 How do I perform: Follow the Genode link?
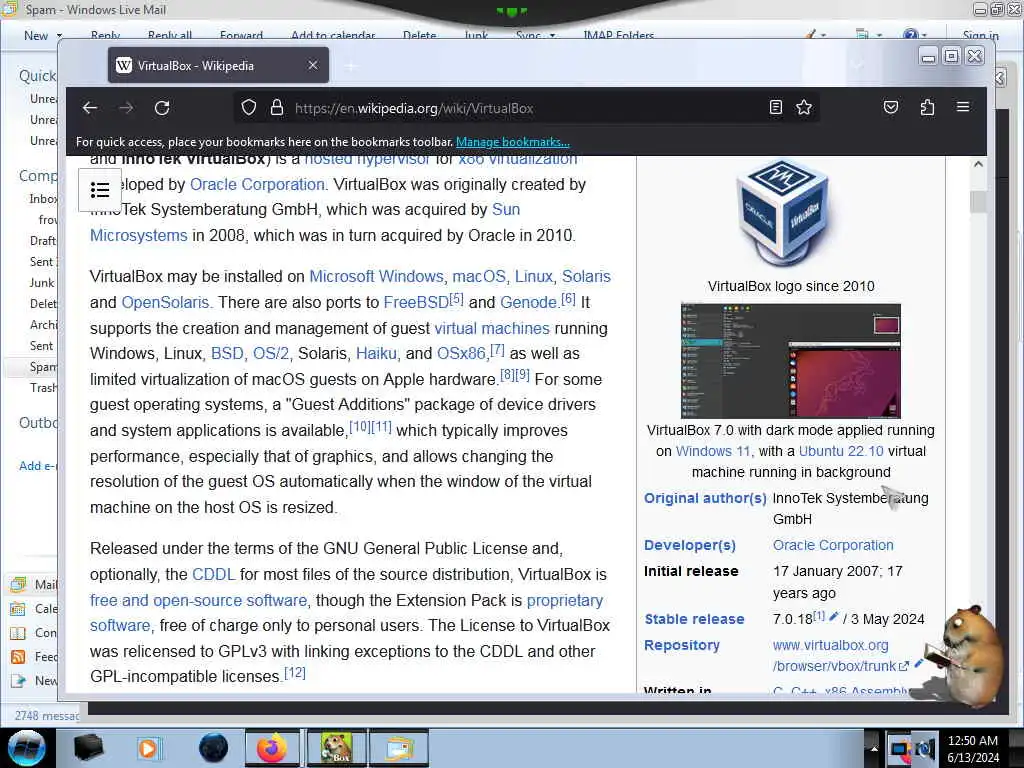coord(528,302)
